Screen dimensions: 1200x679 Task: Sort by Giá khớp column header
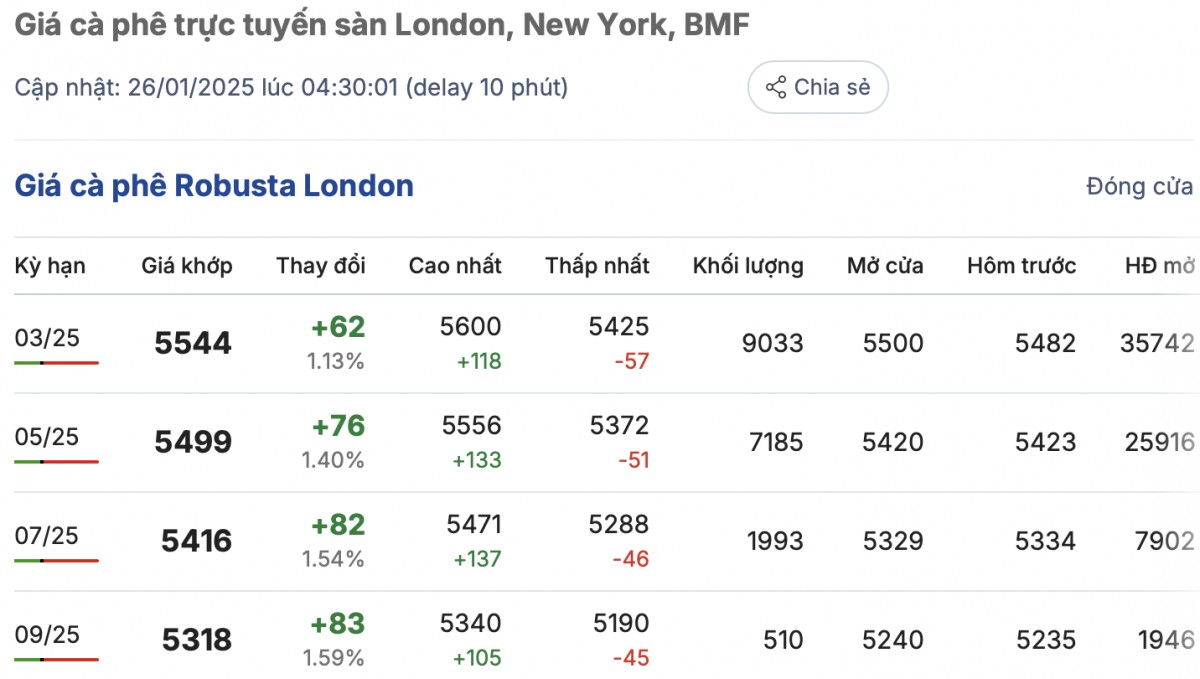(x=187, y=266)
